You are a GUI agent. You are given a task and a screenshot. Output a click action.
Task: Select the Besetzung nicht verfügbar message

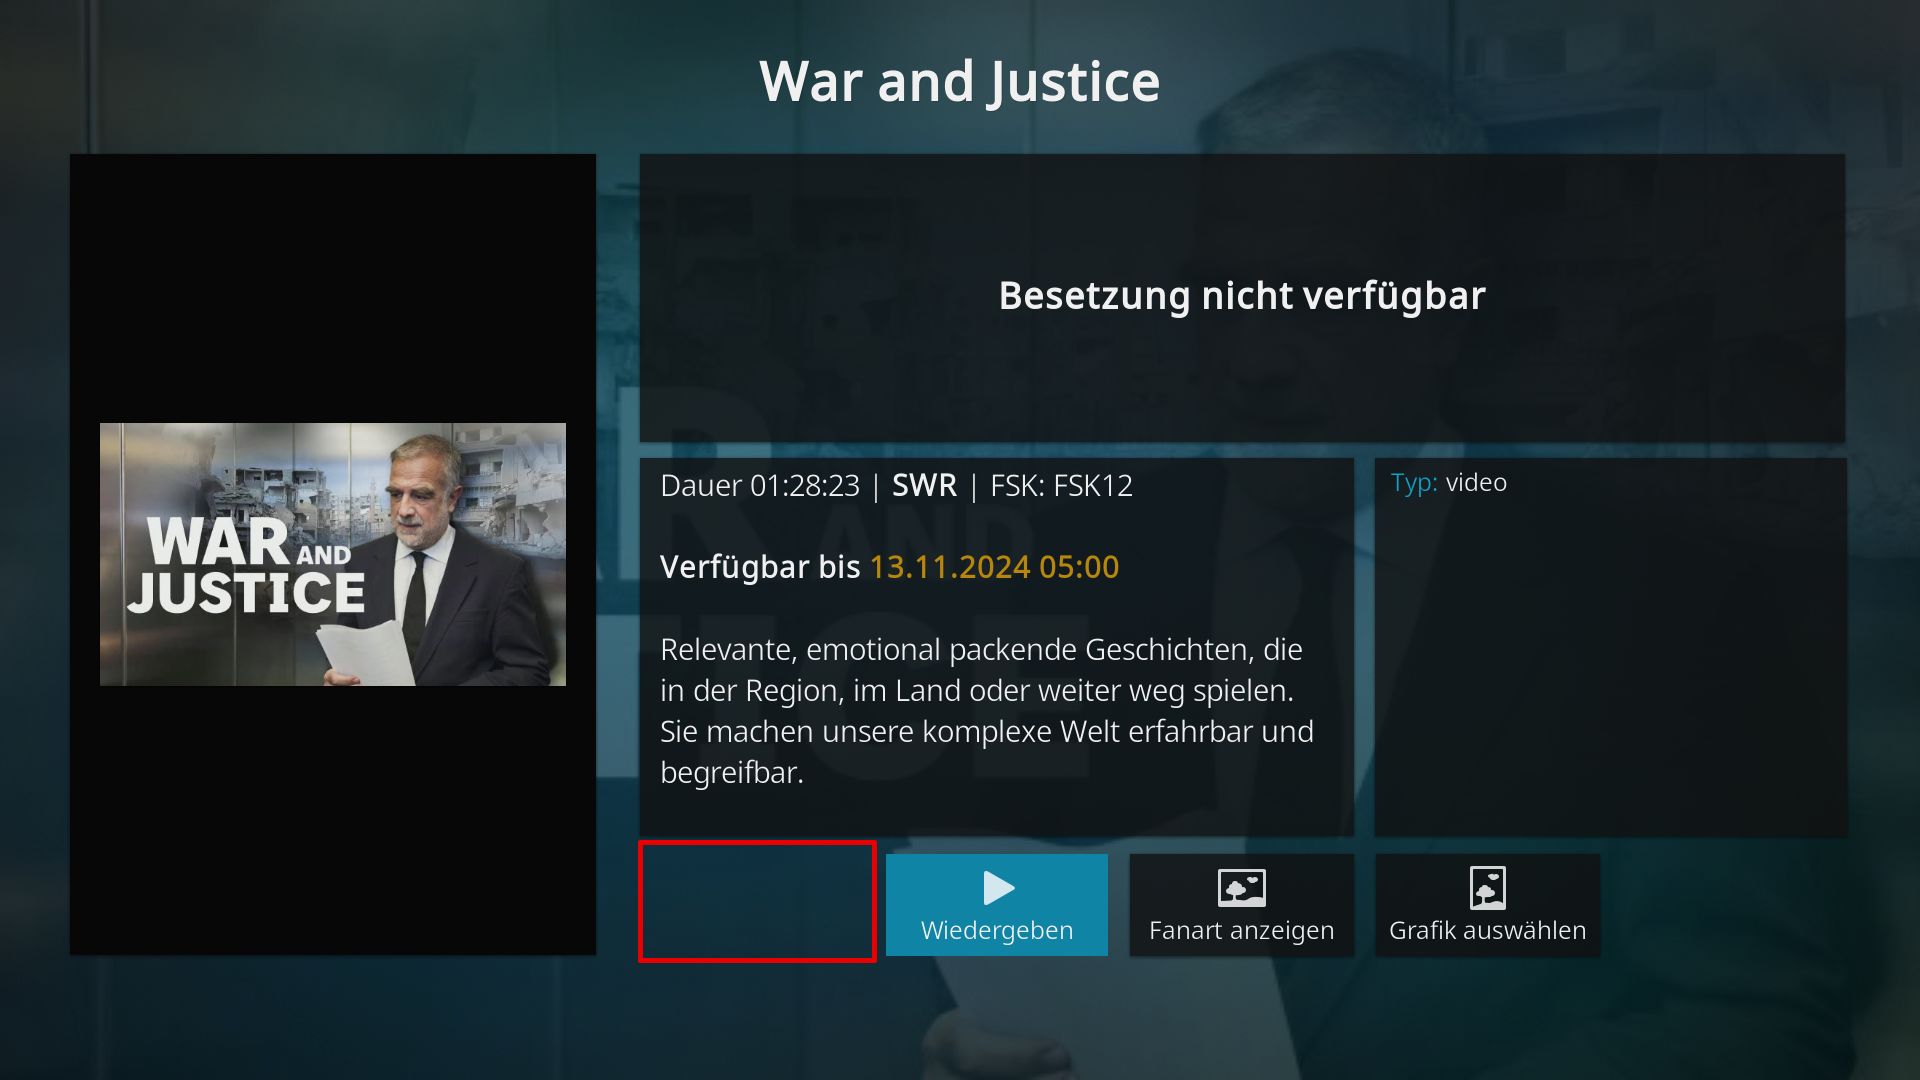pos(1242,296)
